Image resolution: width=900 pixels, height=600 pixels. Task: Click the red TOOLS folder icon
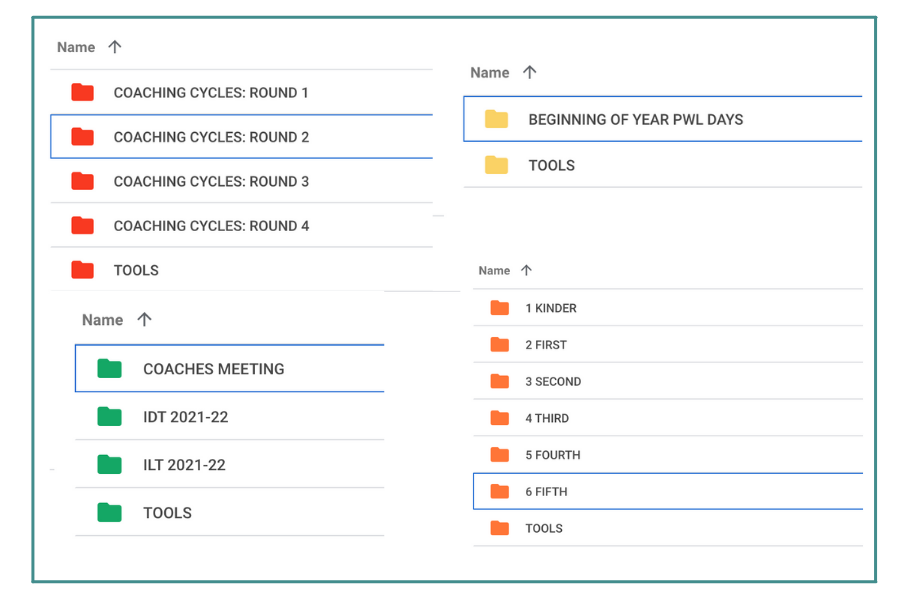[83, 270]
